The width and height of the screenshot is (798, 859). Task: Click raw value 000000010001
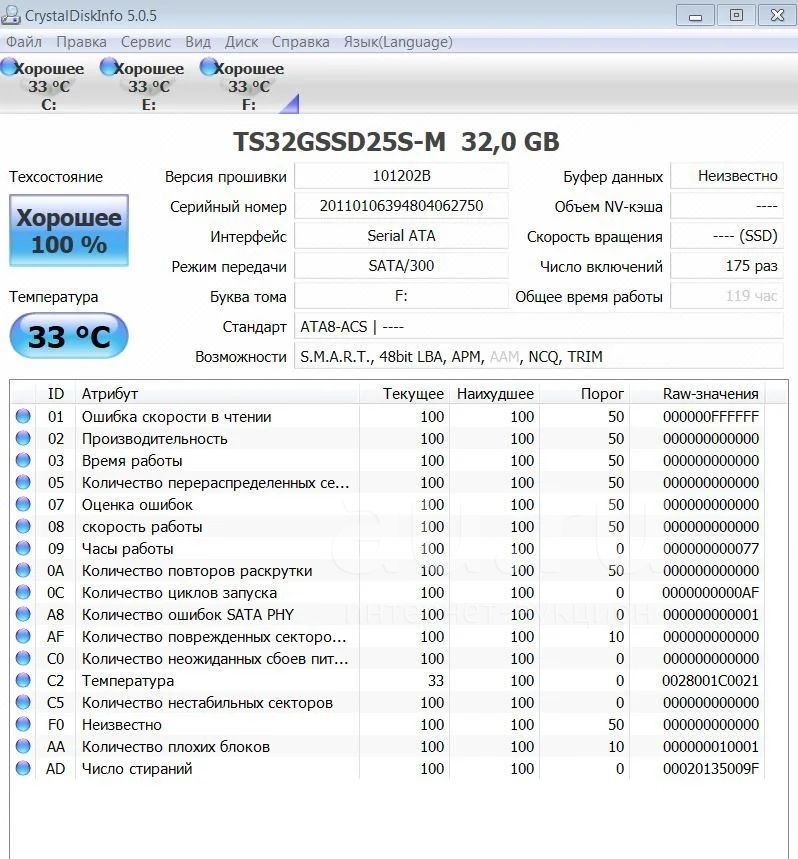[x=710, y=747]
